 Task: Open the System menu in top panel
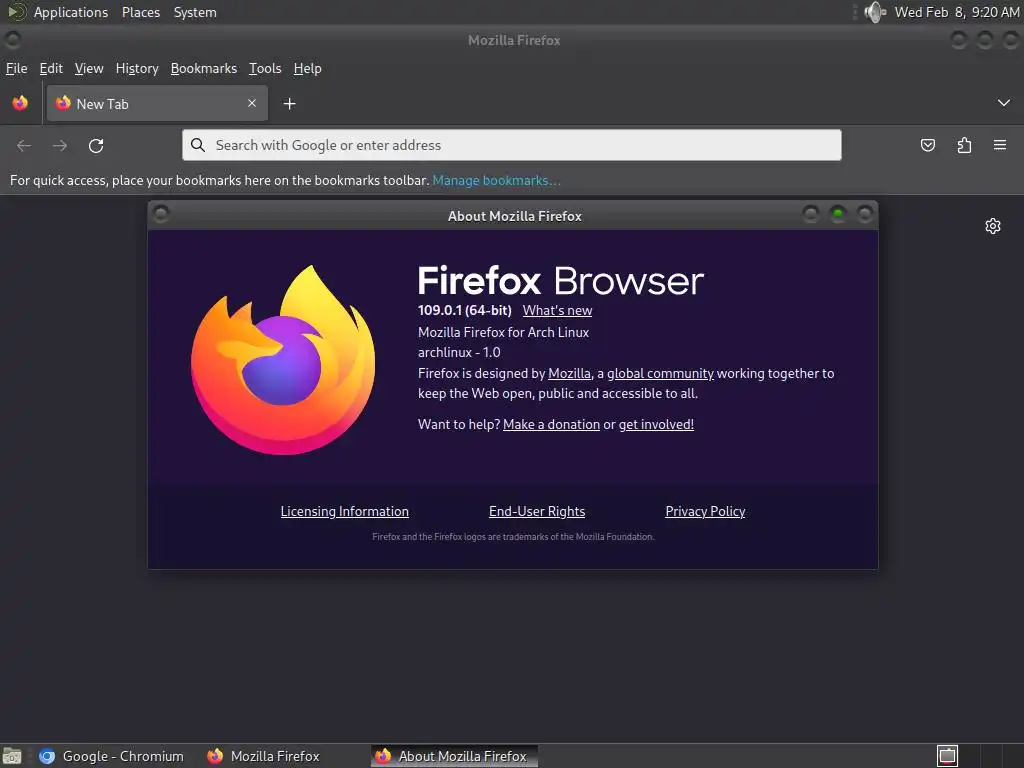coord(195,12)
